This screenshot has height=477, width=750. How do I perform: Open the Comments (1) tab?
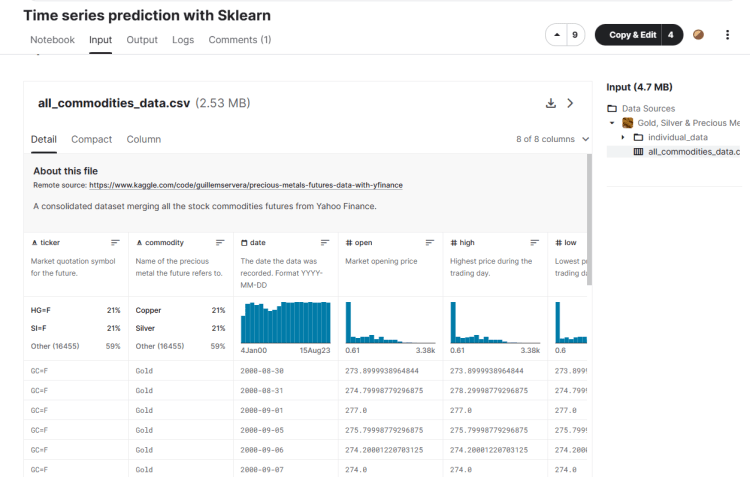point(239,40)
